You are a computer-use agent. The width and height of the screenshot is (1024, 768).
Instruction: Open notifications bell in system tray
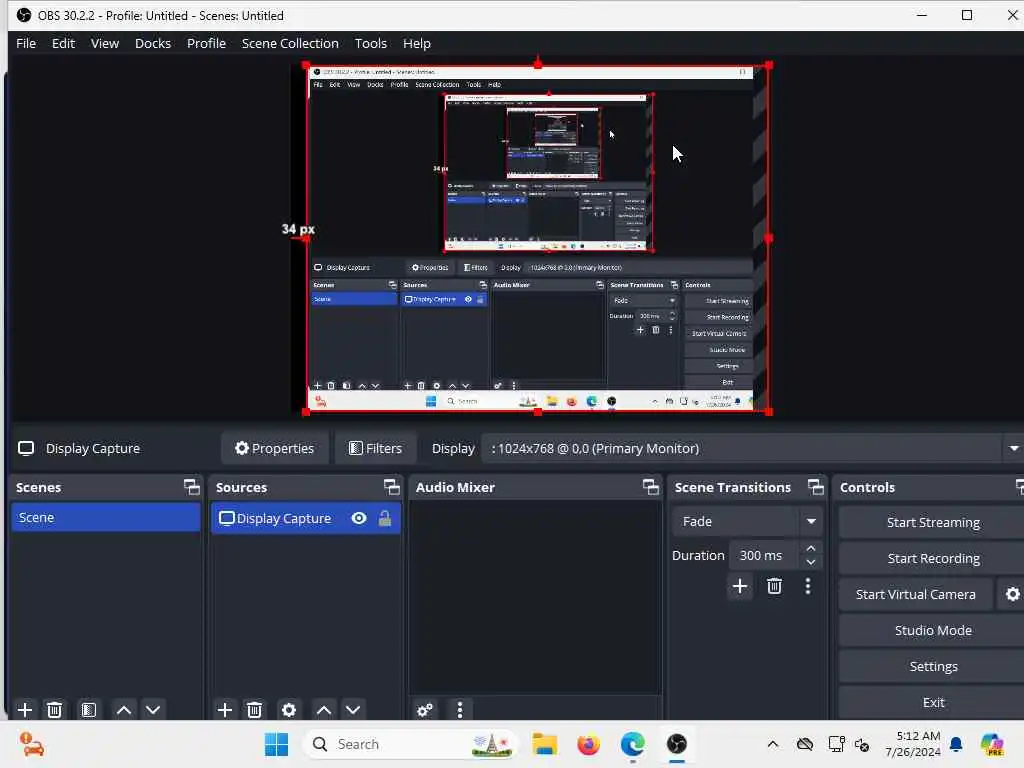point(956,744)
